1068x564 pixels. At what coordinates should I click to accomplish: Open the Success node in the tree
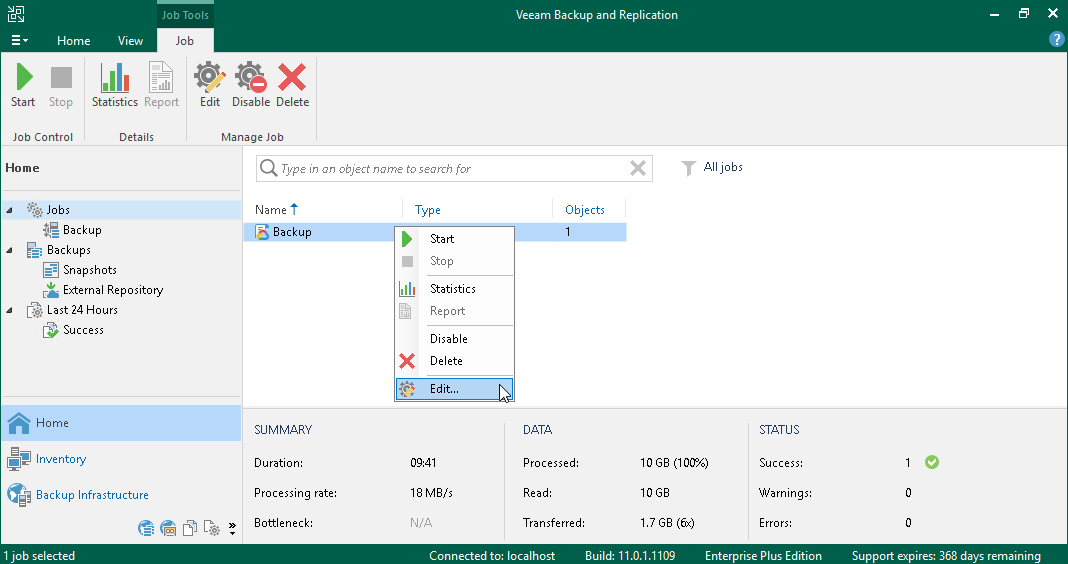(x=83, y=330)
